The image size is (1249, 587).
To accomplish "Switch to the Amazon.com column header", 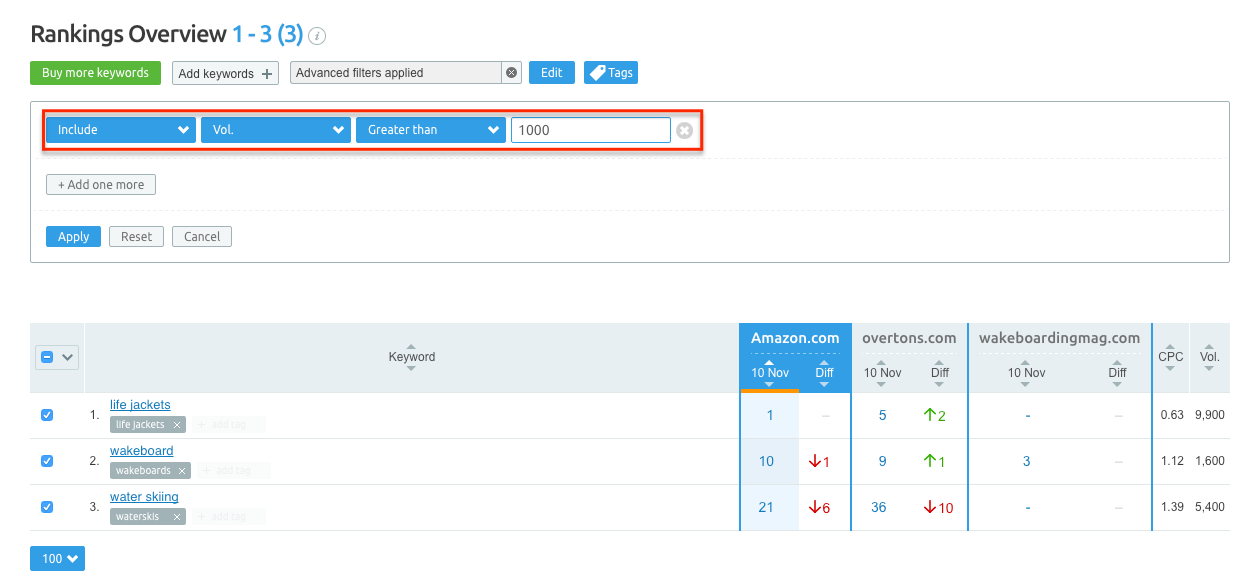I will 795,337.
